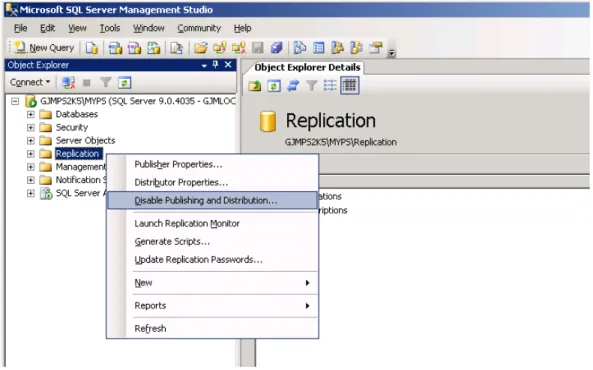
Task: Click the Filter funnel icon in Object Explorer
Action: tap(106, 82)
